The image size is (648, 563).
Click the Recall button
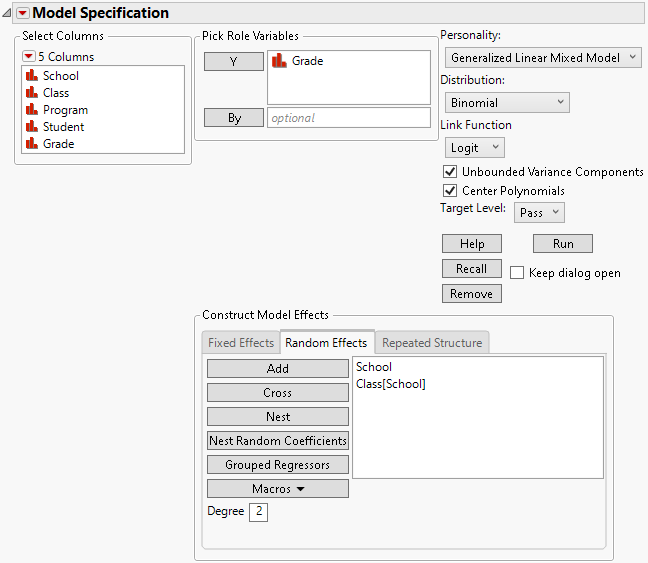[472, 269]
